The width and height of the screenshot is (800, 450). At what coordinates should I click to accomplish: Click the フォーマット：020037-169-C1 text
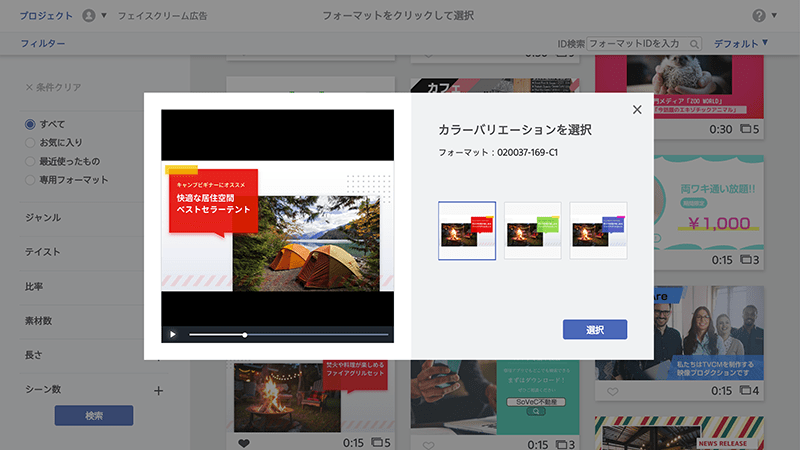[498, 153]
